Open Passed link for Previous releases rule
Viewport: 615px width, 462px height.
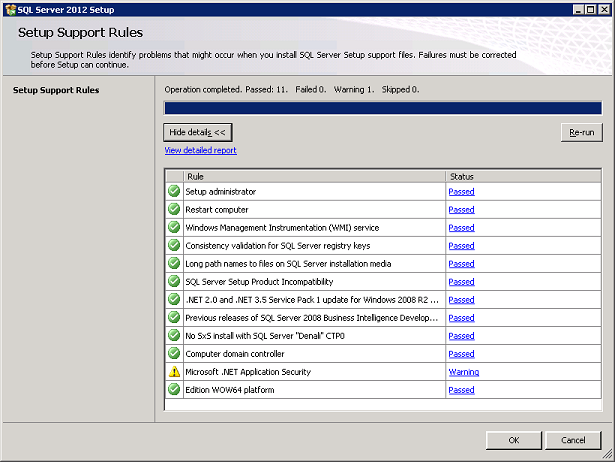[461, 318]
